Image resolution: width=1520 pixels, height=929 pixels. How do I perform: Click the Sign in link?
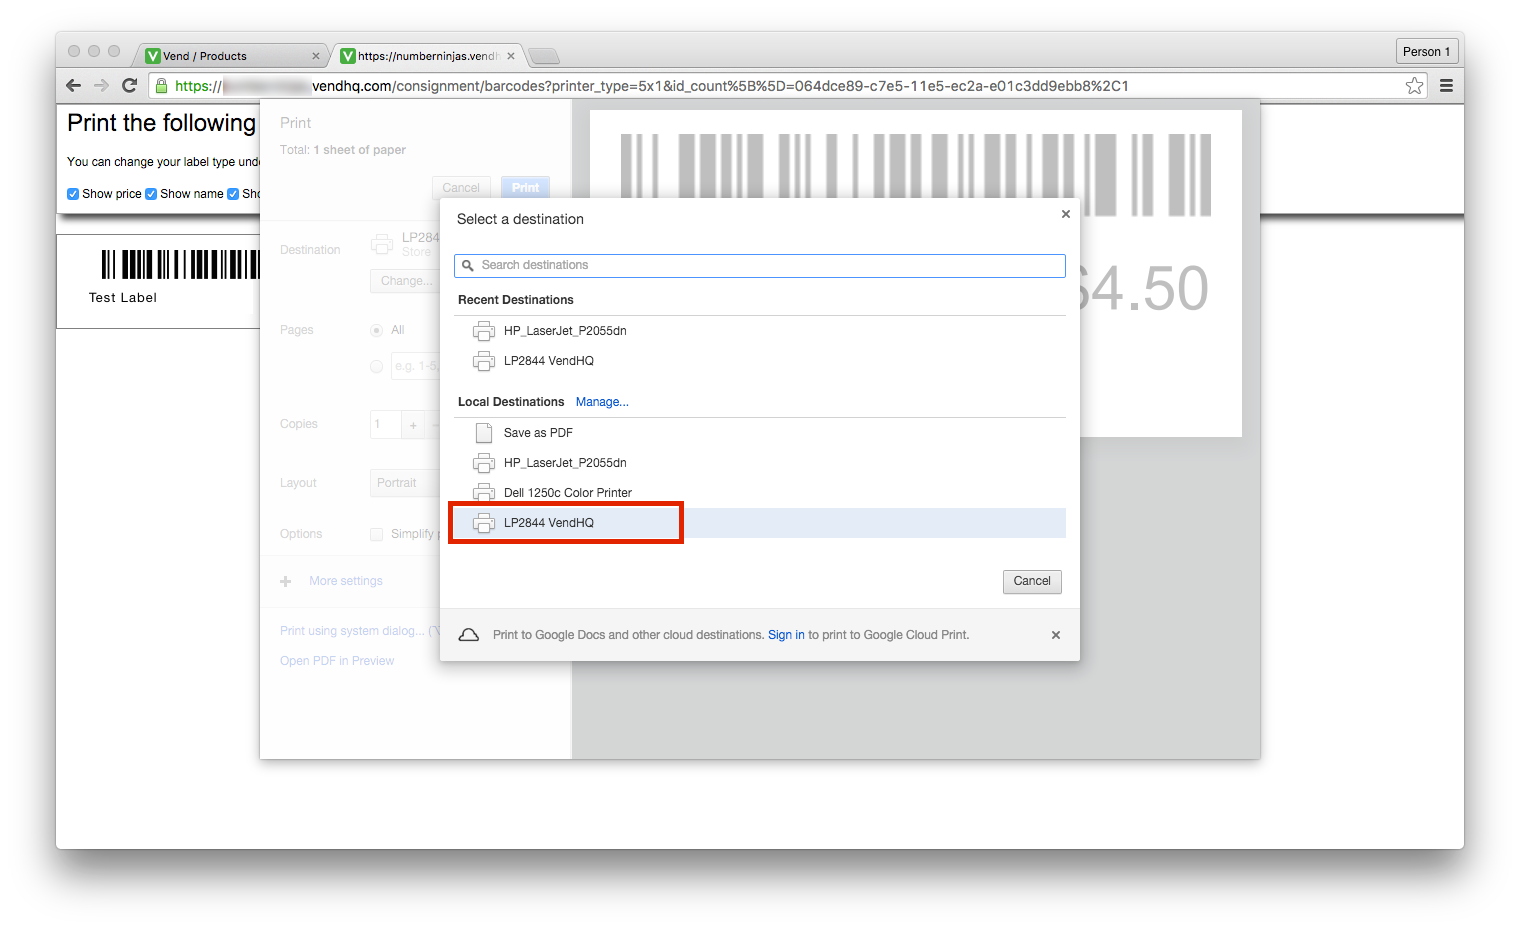pyautogui.click(x=786, y=635)
